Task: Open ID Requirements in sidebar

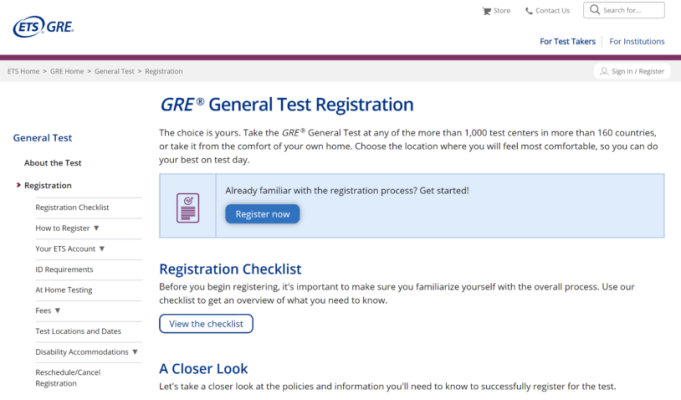Action: (64, 269)
